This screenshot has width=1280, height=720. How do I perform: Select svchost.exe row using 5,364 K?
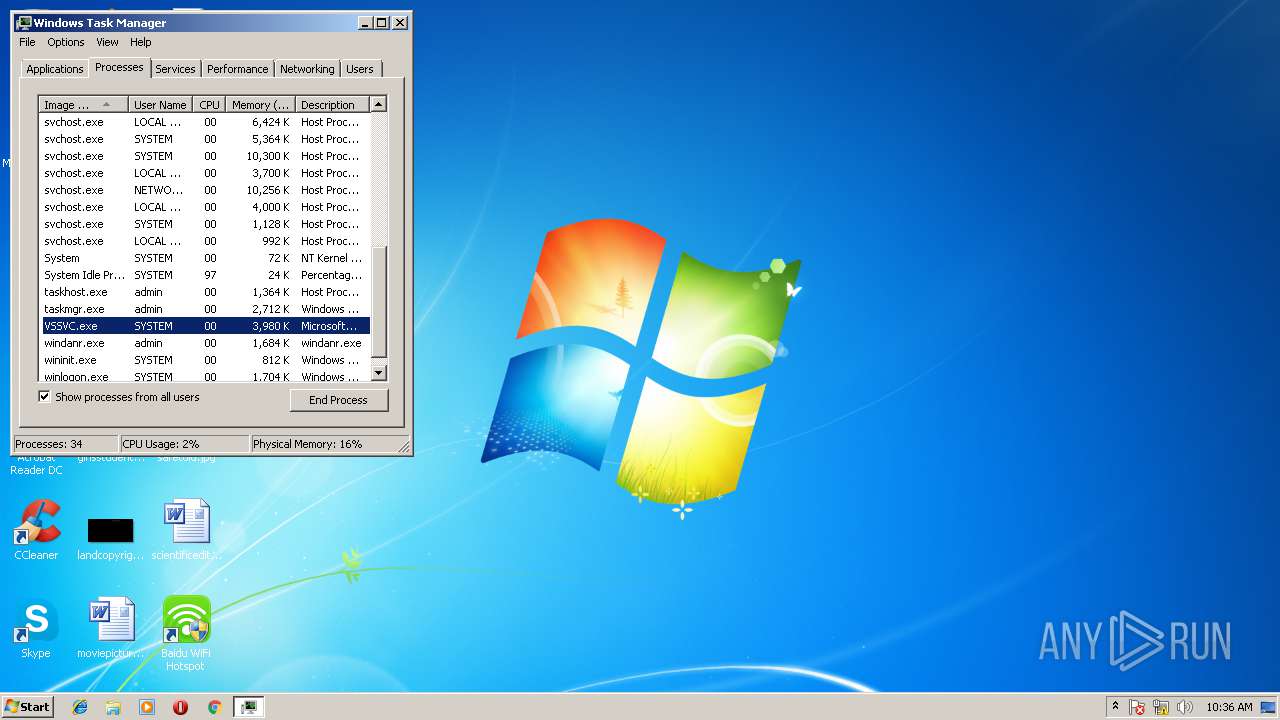205,139
